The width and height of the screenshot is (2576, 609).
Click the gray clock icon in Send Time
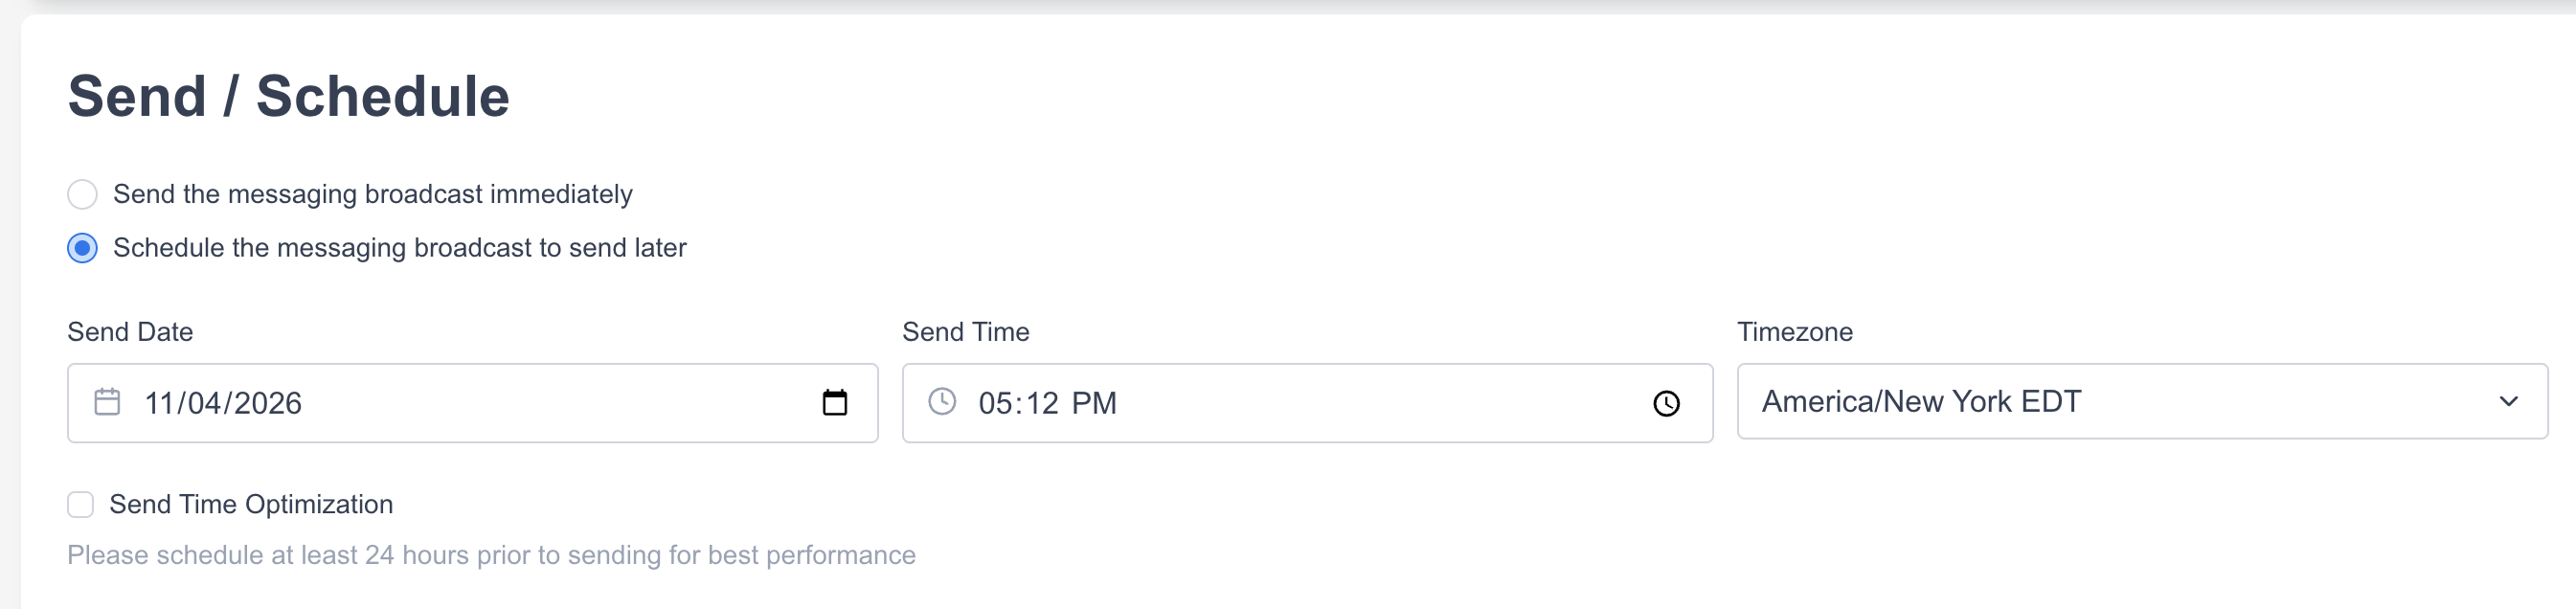[942, 402]
